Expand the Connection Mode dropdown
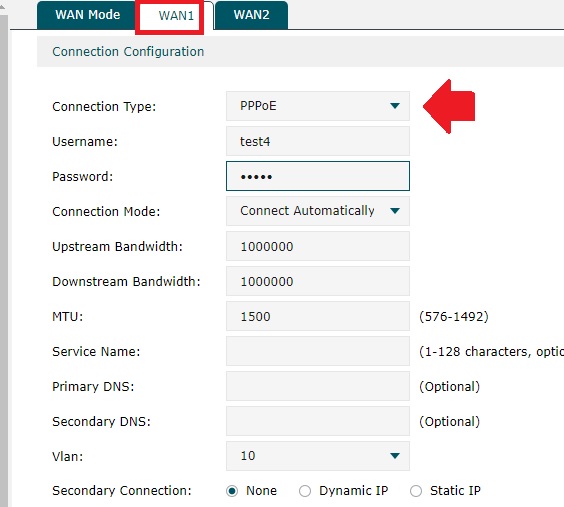This screenshot has width=564, height=507. point(318,211)
